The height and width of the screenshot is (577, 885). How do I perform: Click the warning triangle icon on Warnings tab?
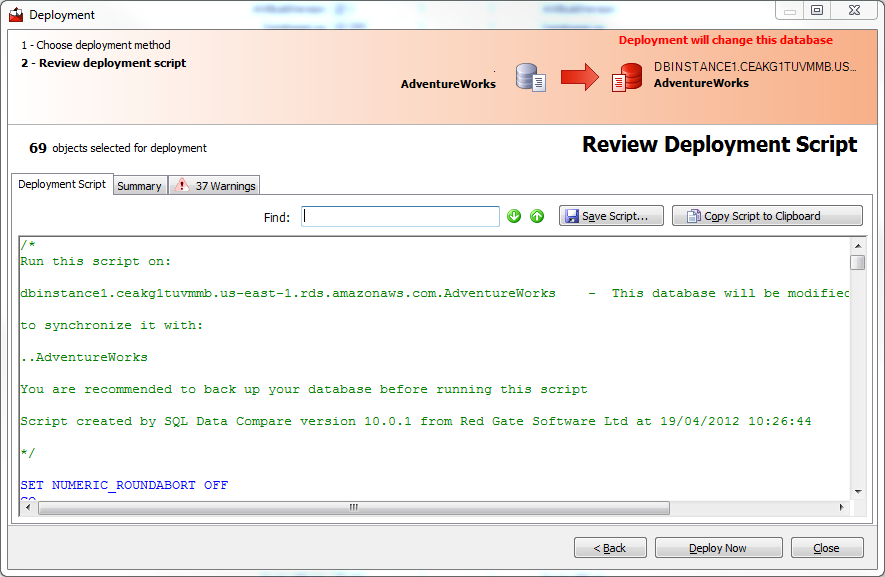(182, 185)
